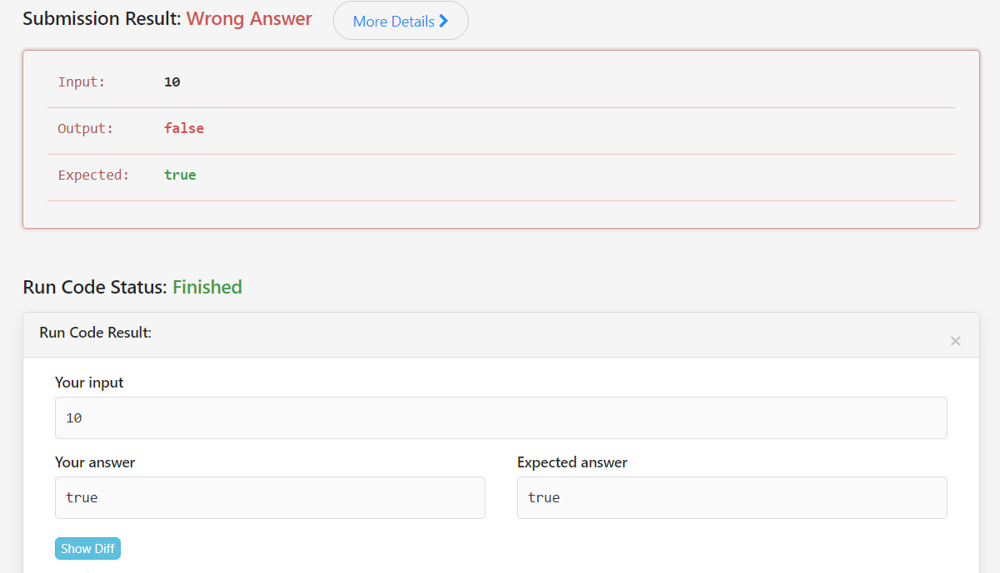Focus the Your input text field
Image resolution: width=1000 pixels, height=573 pixels.
[500, 418]
